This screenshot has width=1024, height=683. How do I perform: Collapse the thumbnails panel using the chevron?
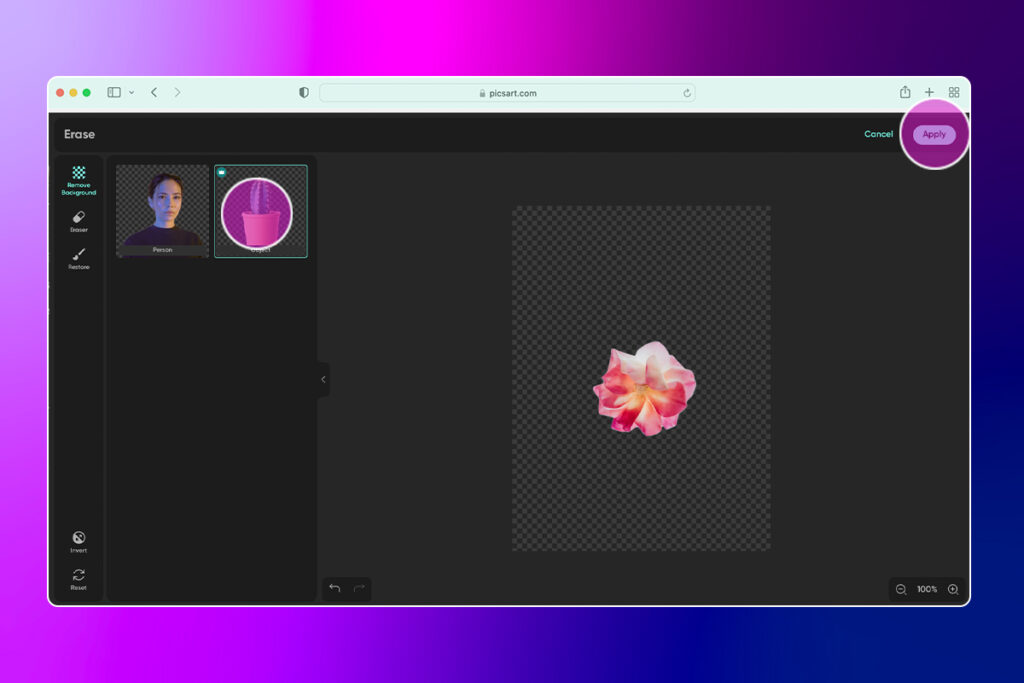[x=323, y=379]
